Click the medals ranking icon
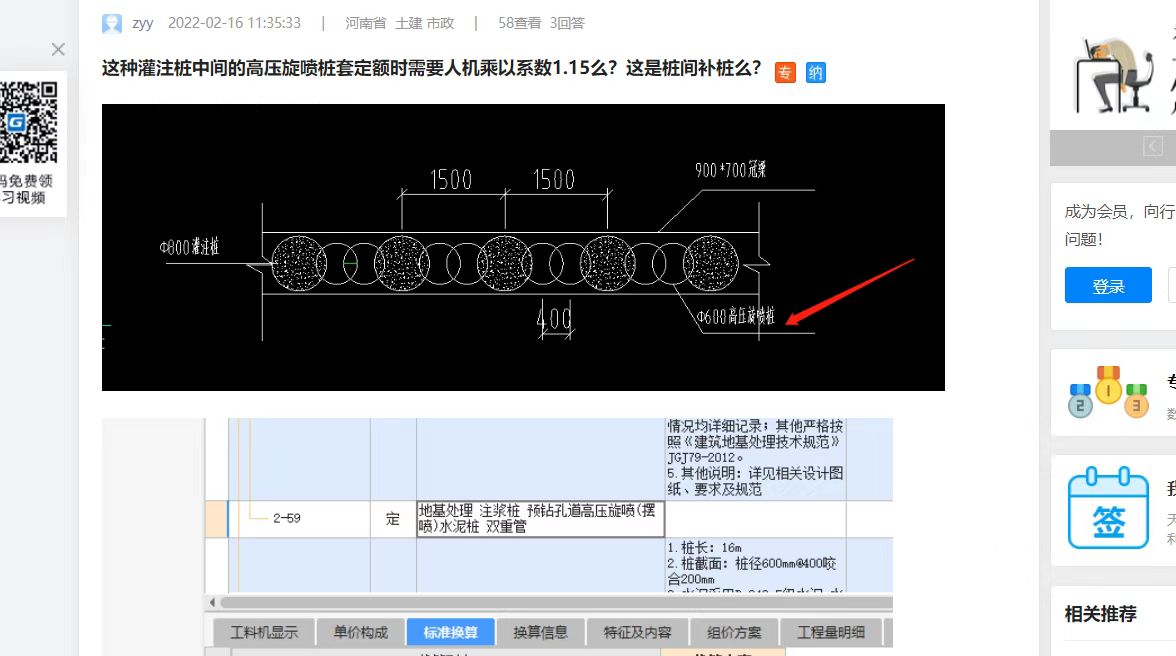This screenshot has height=656, width=1176. [x=1108, y=392]
